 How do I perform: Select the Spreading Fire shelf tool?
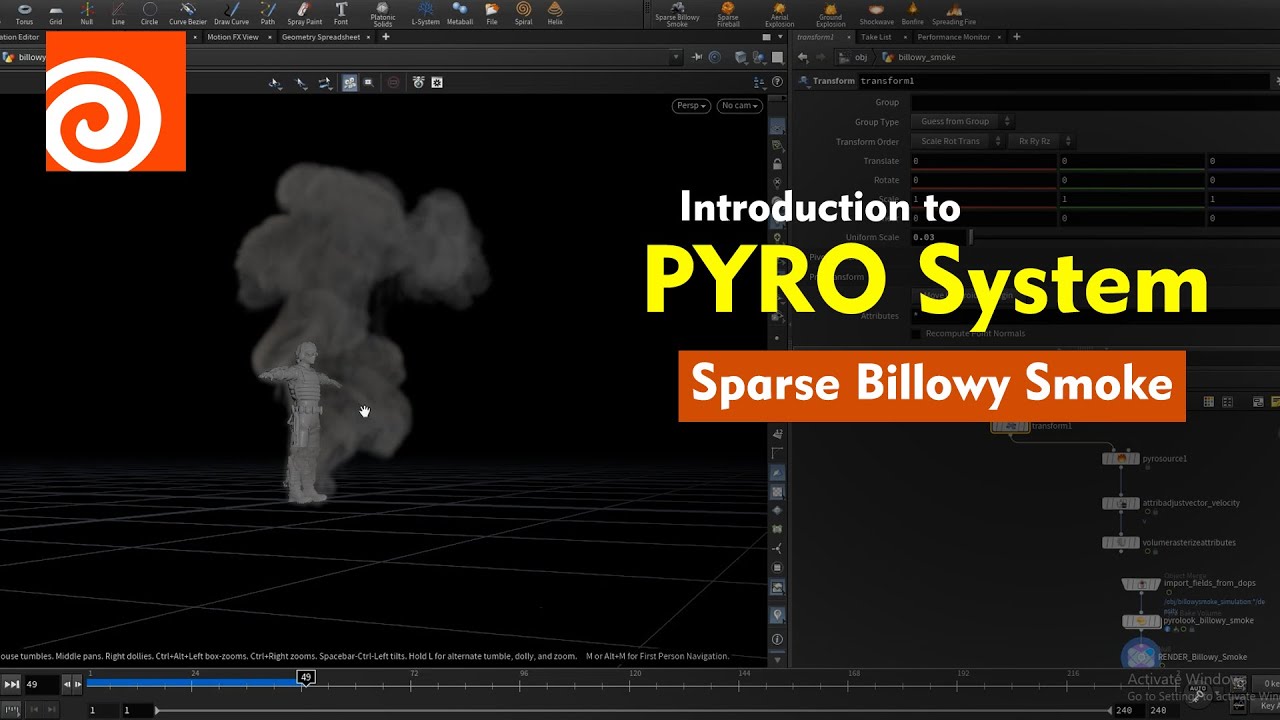click(x=954, y=13)
